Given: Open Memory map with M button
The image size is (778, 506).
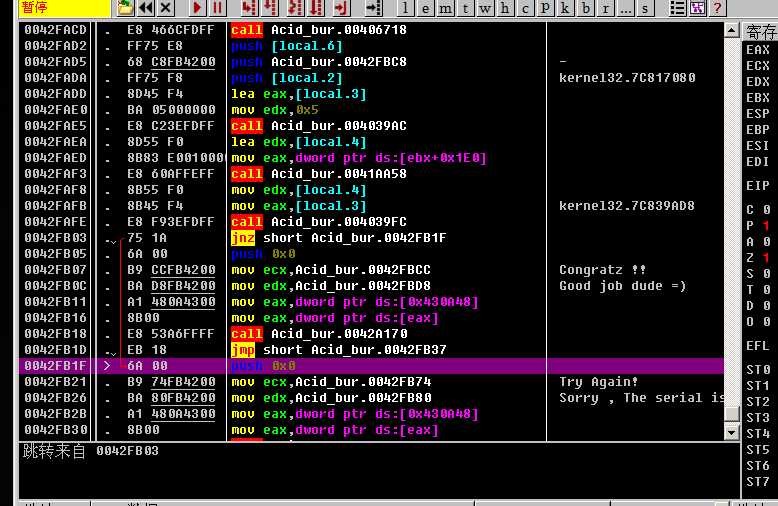Looking at the screenshot, I should 446,7.
